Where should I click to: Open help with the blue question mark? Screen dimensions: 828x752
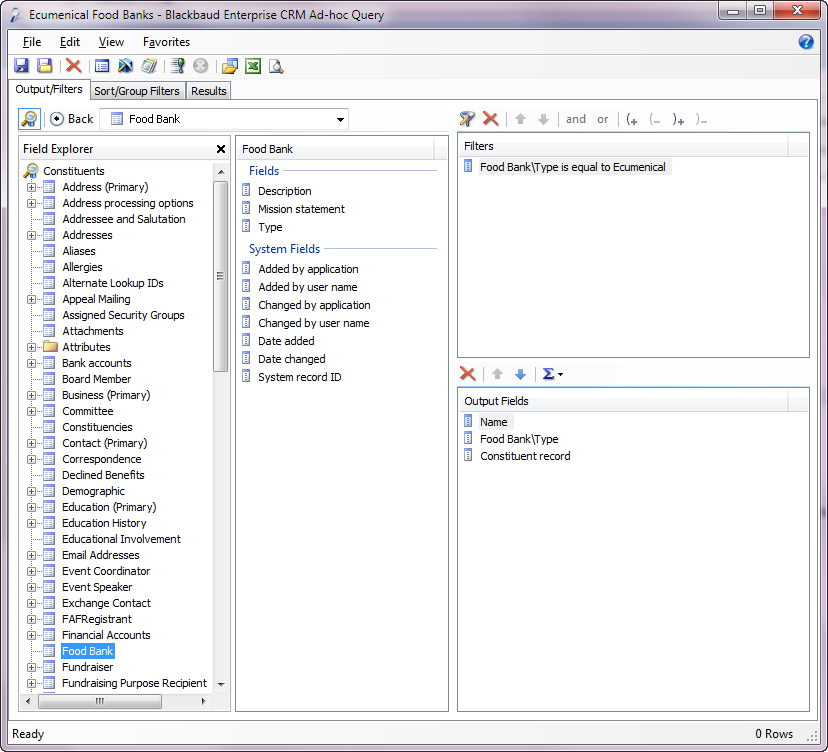pos(806,42)
